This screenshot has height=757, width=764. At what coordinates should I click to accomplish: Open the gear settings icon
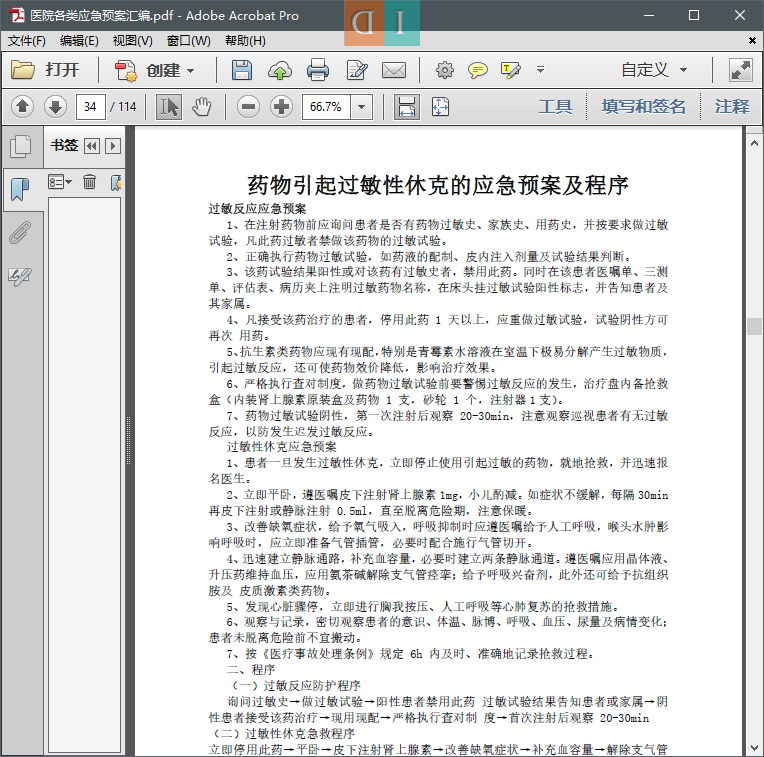click(444, 70)
